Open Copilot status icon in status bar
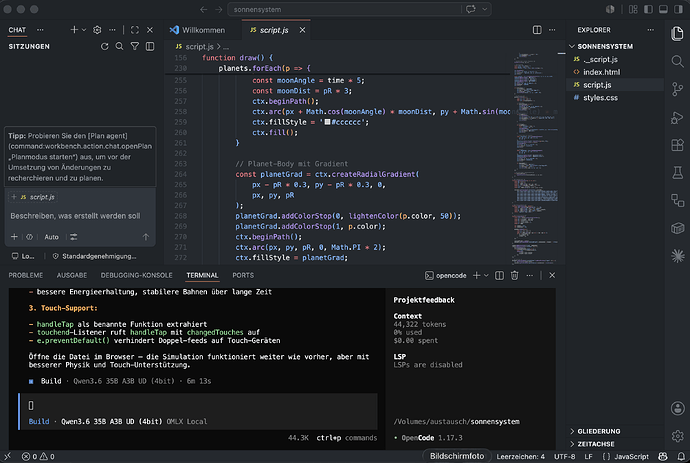690x463 pixels. click(x=663, y=456)
